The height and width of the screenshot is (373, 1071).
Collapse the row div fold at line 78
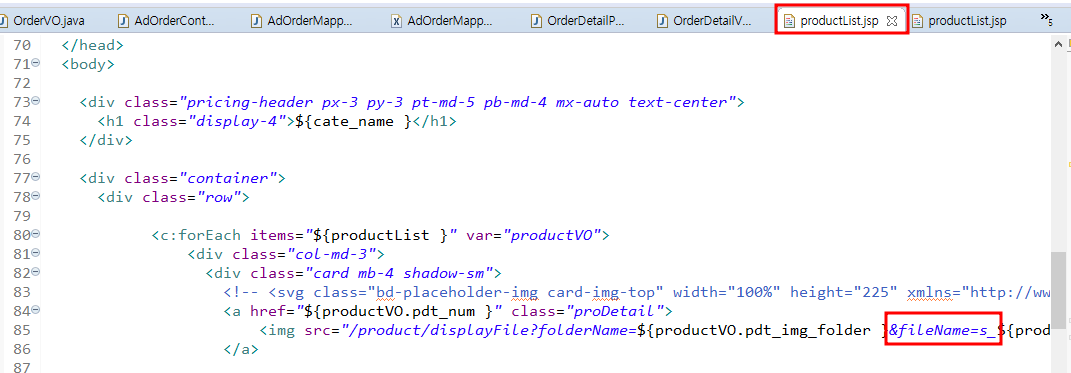(36, 196)
